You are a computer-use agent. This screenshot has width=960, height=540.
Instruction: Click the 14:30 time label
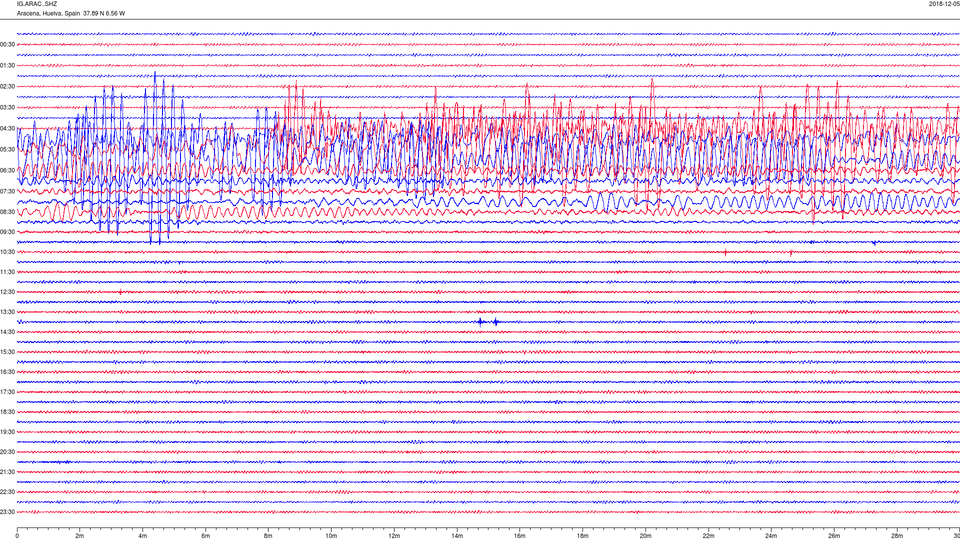click(x=7, y=332)
